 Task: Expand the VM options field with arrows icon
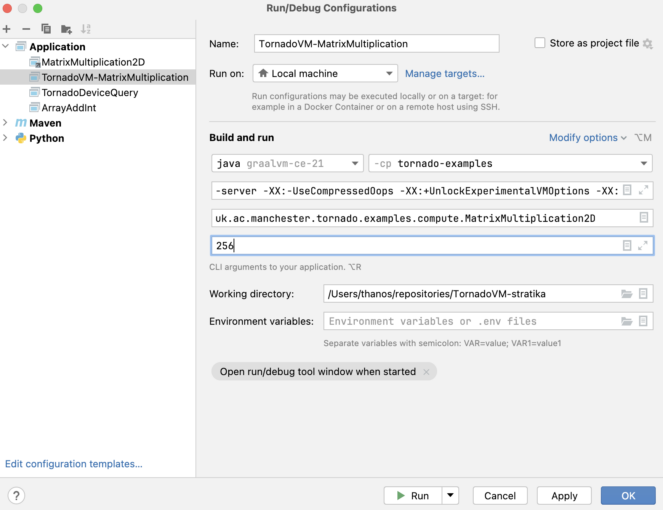coord(644,190)
